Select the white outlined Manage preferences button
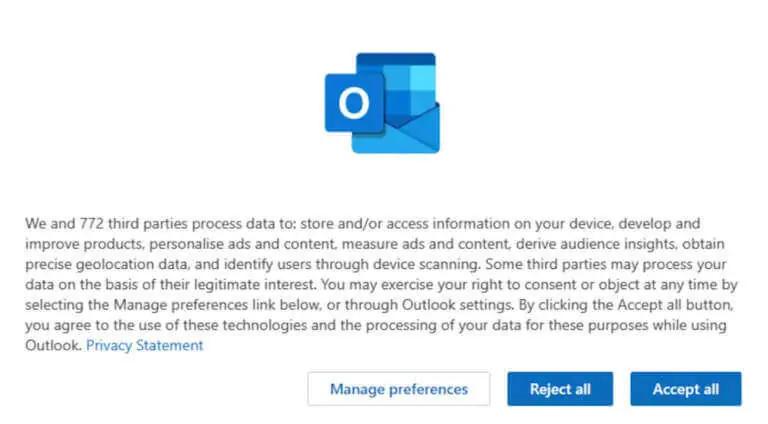 coord(399,389)
